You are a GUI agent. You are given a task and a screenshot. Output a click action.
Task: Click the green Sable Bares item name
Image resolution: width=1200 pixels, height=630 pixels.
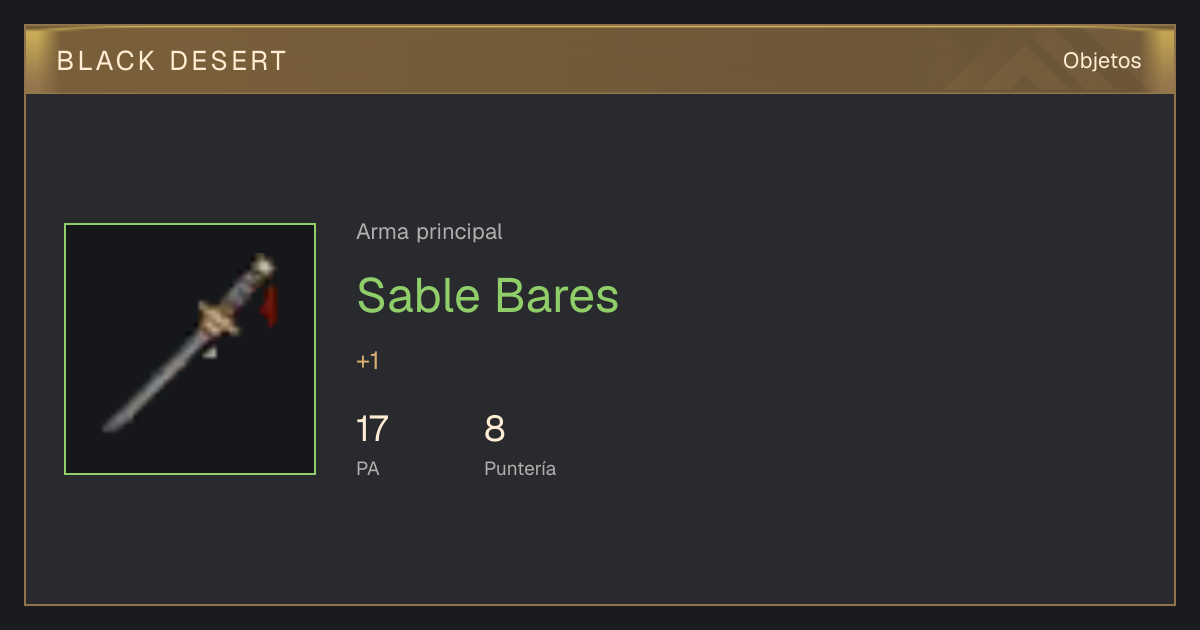[x=488, y=295]
